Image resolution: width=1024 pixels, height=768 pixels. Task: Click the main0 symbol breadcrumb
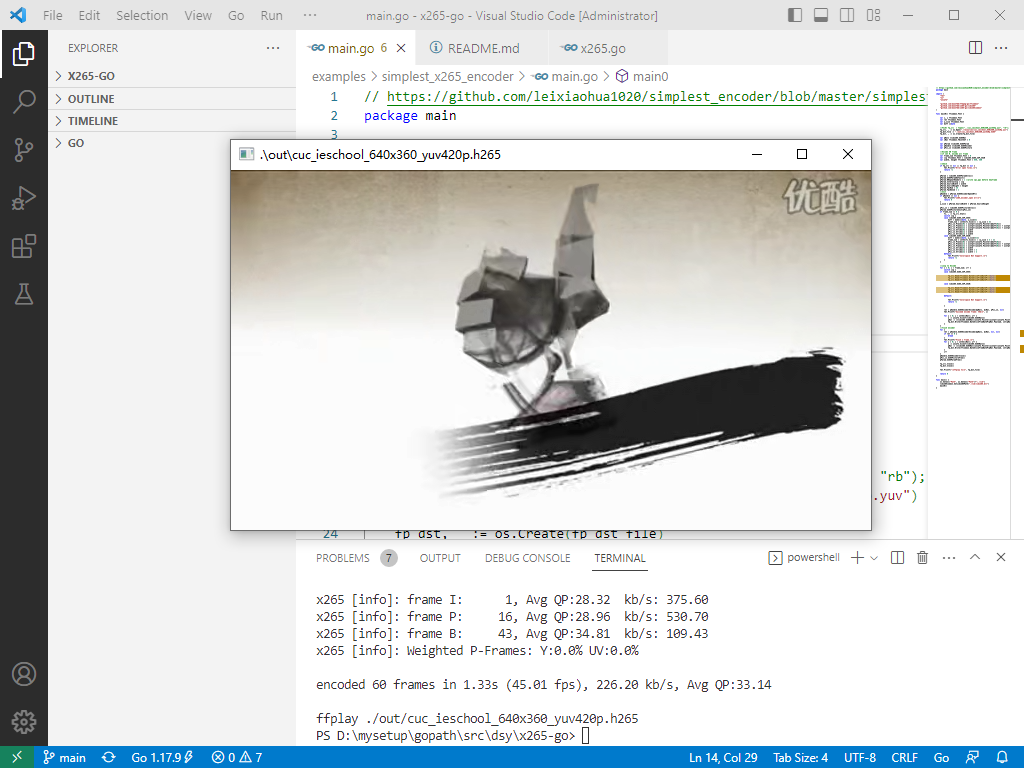(643, 76)
